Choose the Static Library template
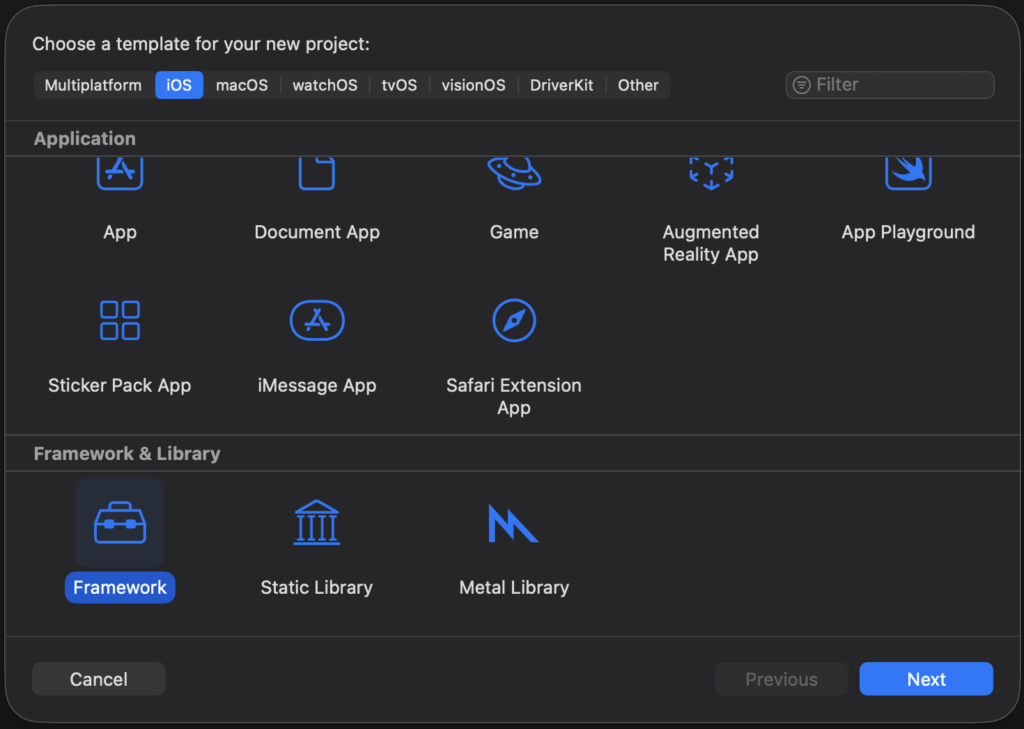 pyautogui.click(x=317, y=523)
